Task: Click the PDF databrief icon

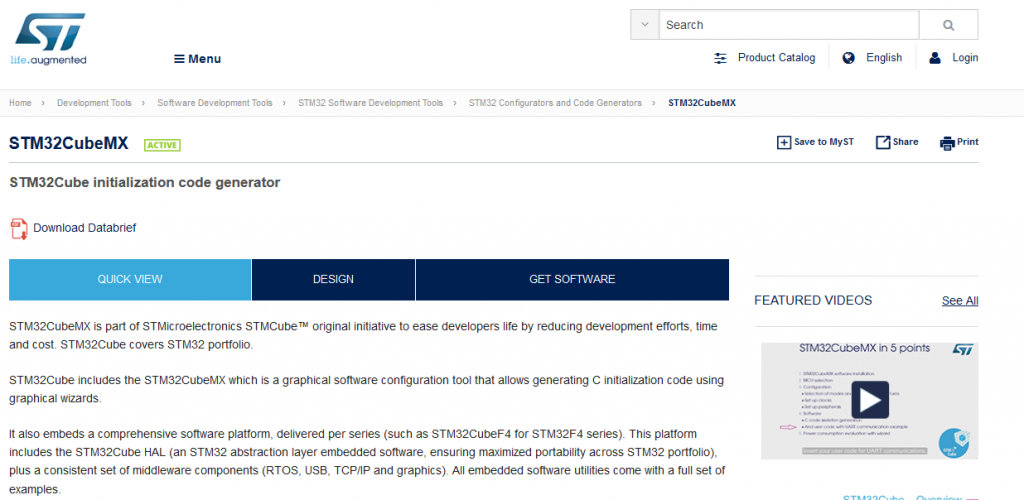Action: coord(19,229)
